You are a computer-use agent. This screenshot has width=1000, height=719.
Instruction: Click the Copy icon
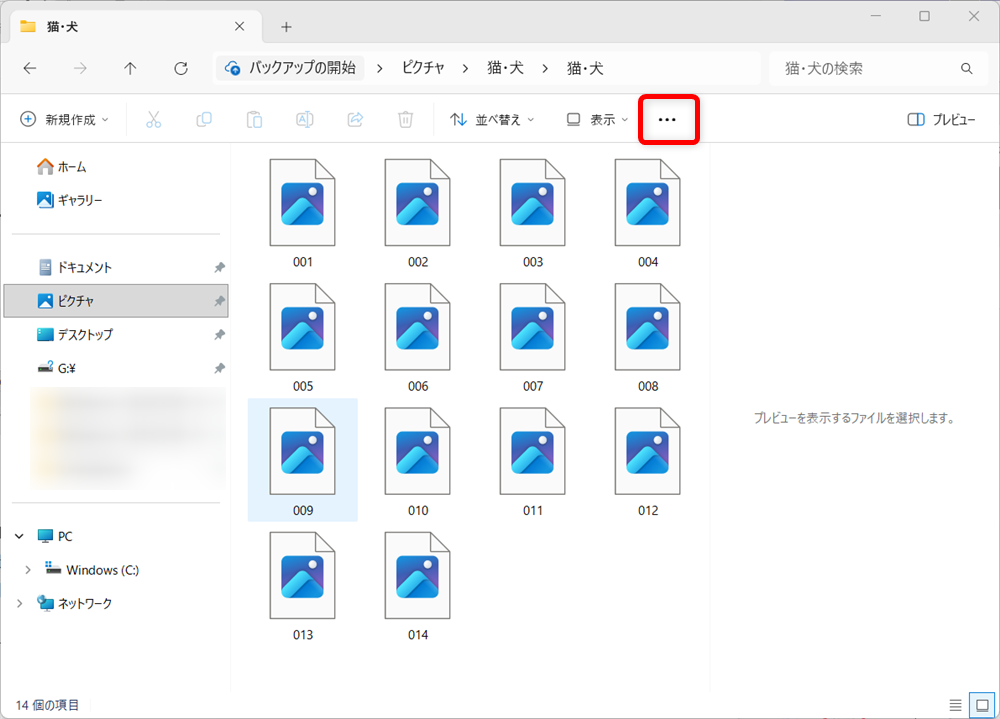(x=204, y=119)
